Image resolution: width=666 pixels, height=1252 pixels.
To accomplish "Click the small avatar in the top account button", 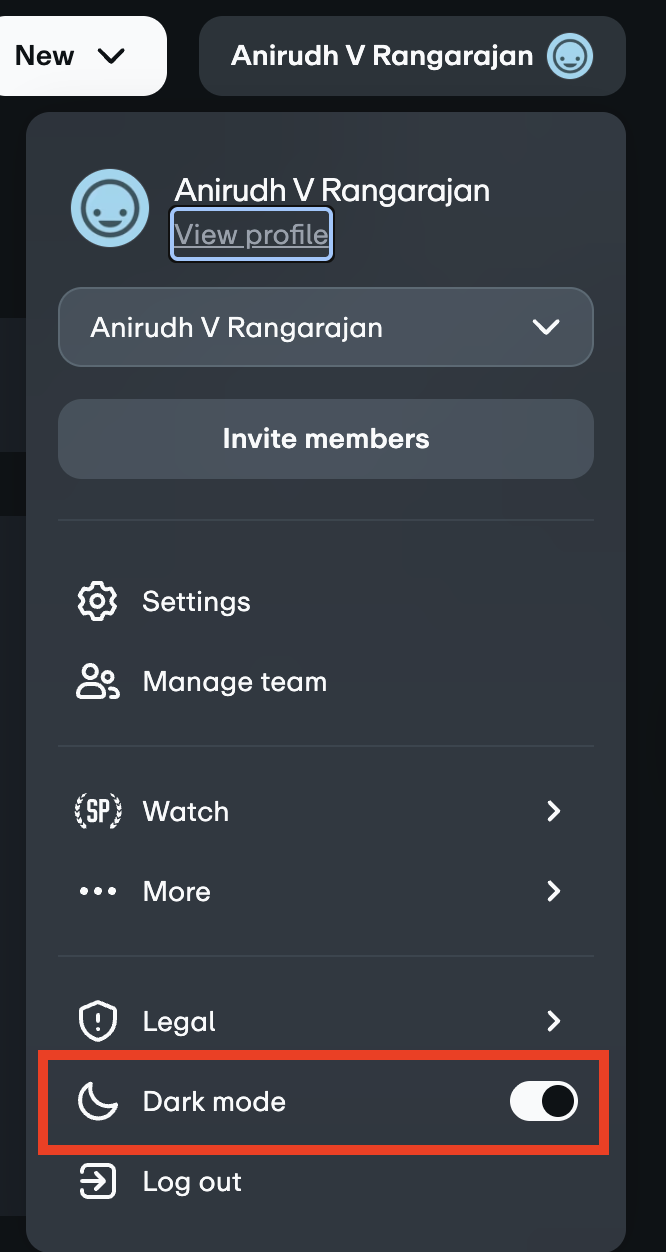I will click(x=570, y=56).
